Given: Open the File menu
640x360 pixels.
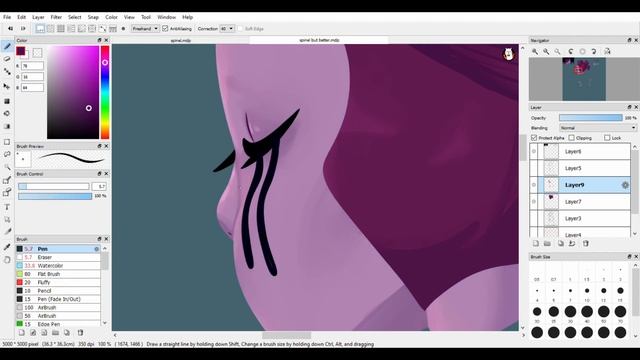Looking at the screenshot, I should point(7,17).
